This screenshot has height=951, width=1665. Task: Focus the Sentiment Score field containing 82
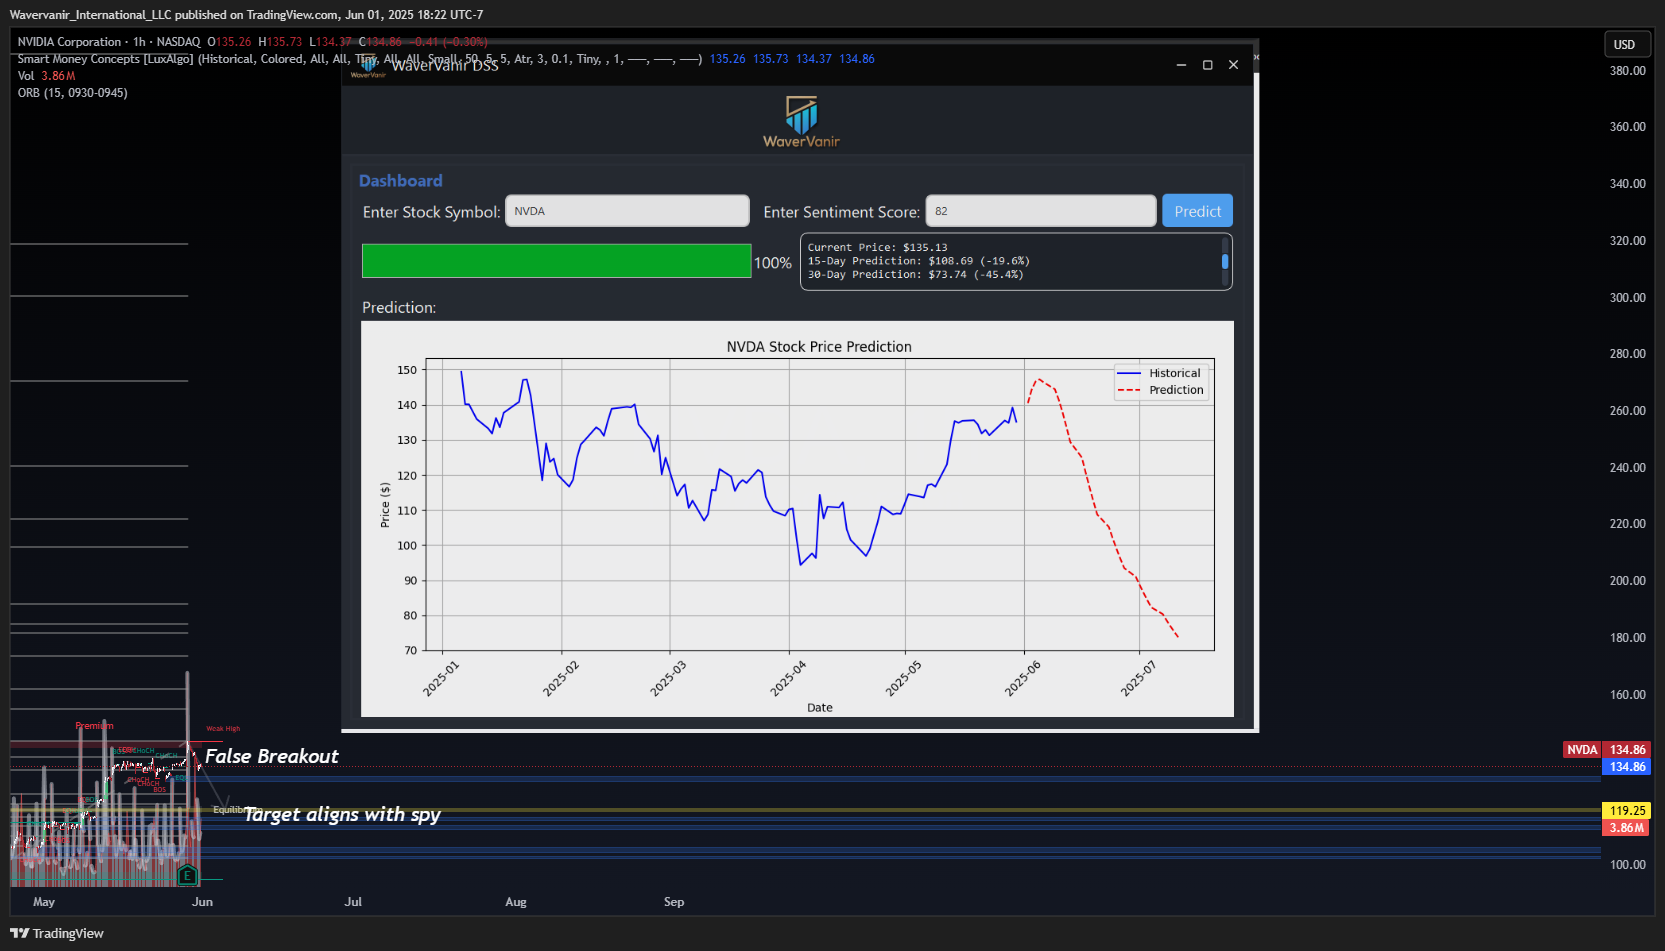point(1041,211)
